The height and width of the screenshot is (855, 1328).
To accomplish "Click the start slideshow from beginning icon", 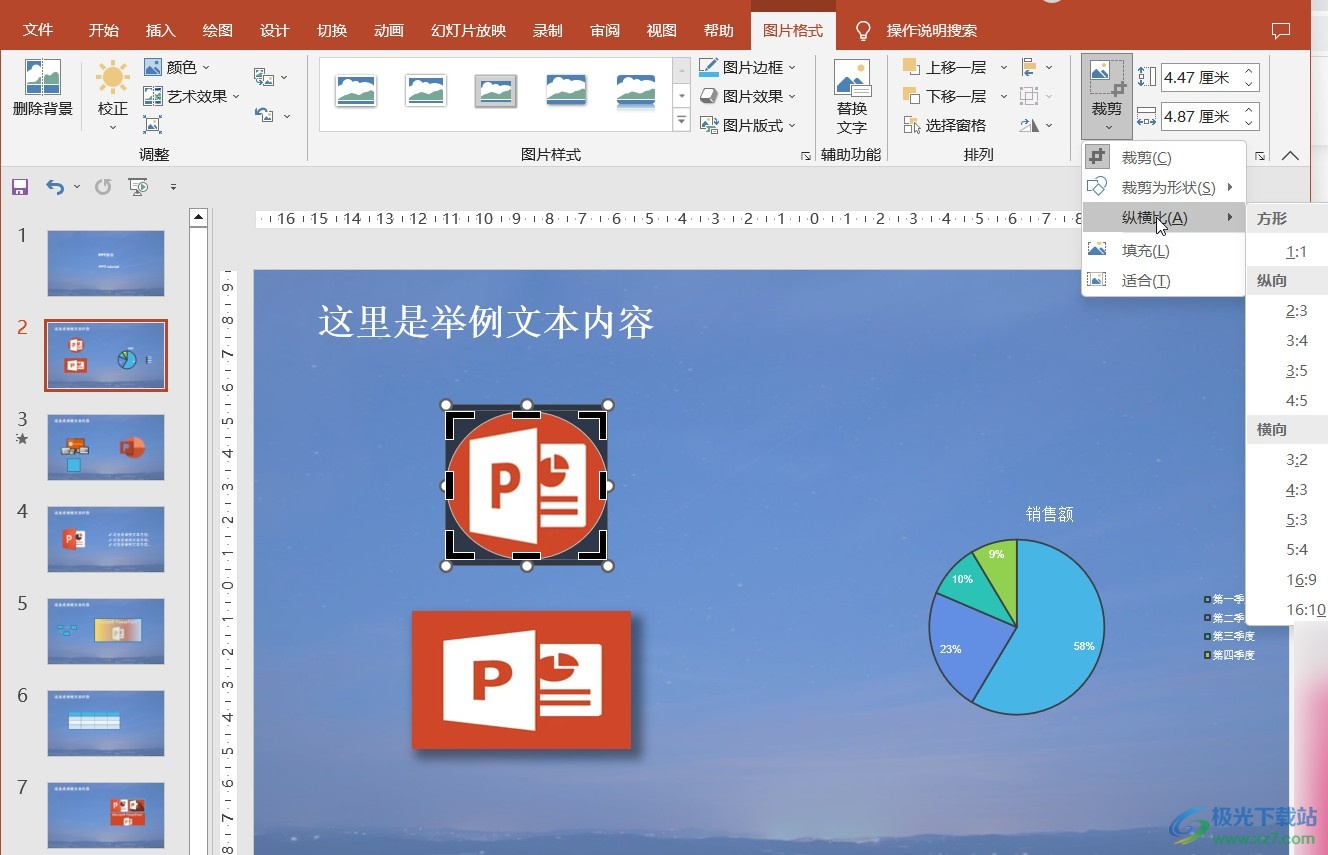I will coord(138,187).
